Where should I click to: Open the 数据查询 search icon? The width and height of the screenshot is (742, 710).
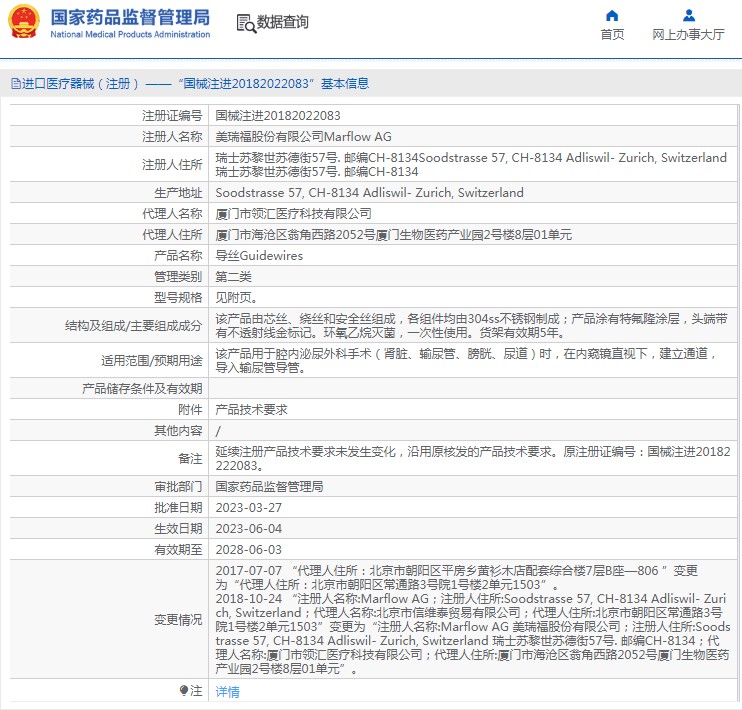coord(246,23)
